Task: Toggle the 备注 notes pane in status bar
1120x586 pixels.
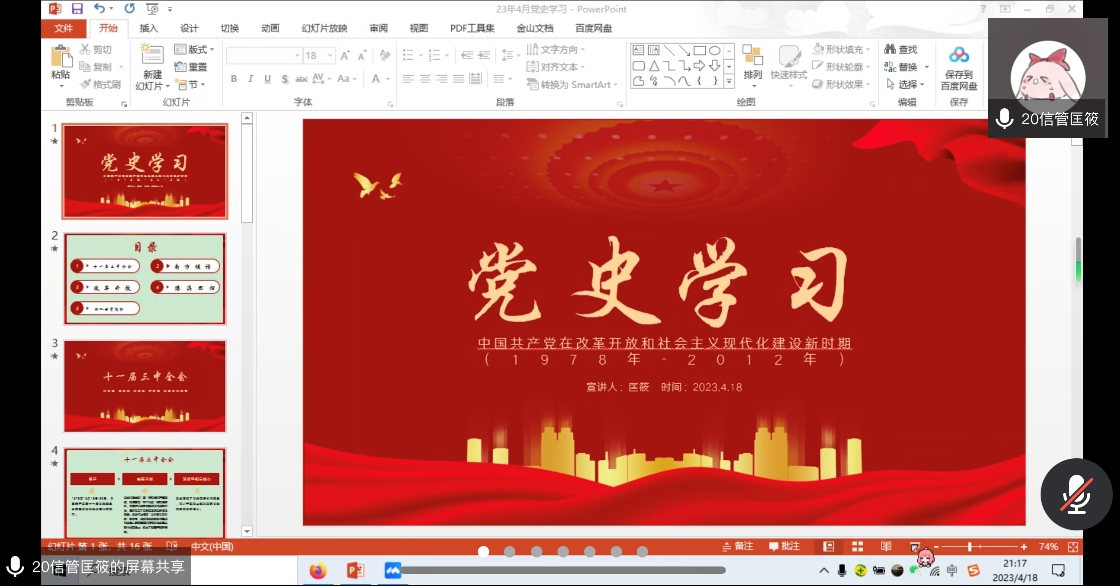Action: tap(737, 547)
